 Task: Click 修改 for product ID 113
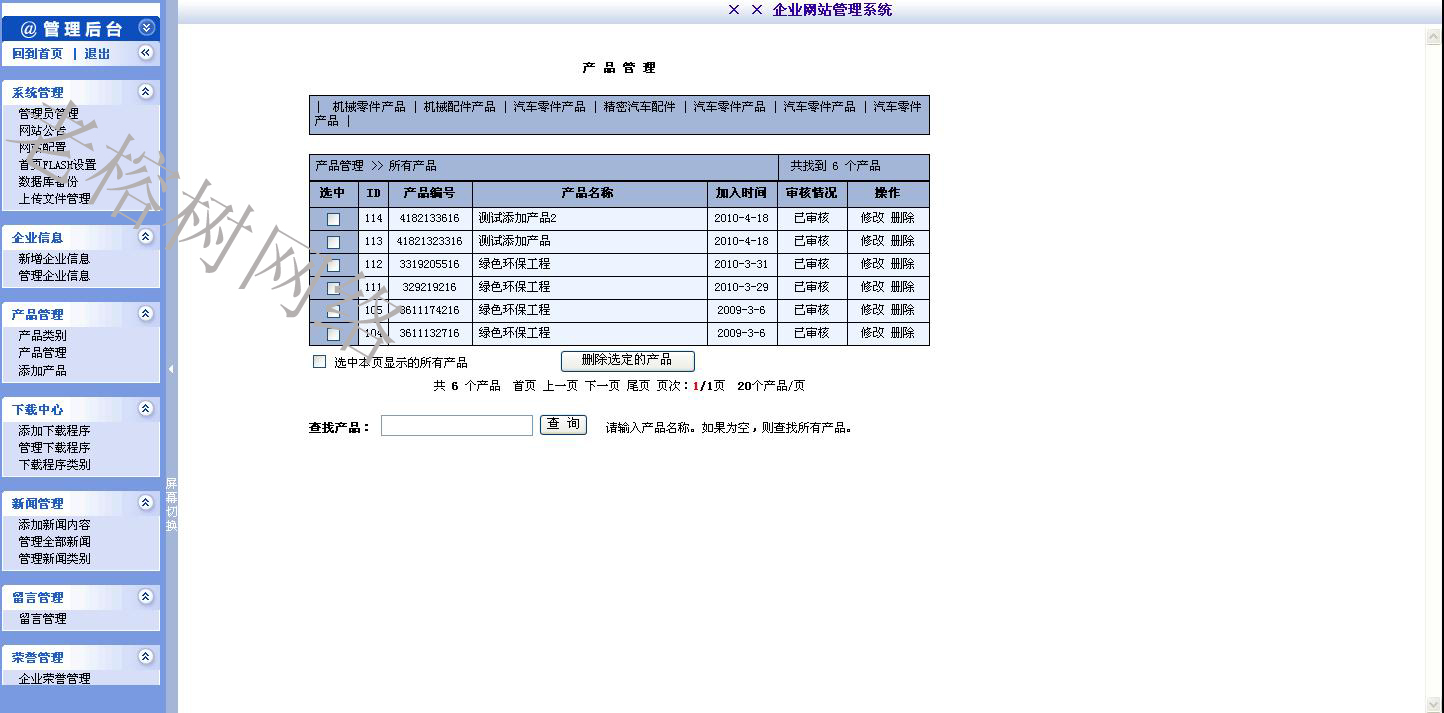872,241
